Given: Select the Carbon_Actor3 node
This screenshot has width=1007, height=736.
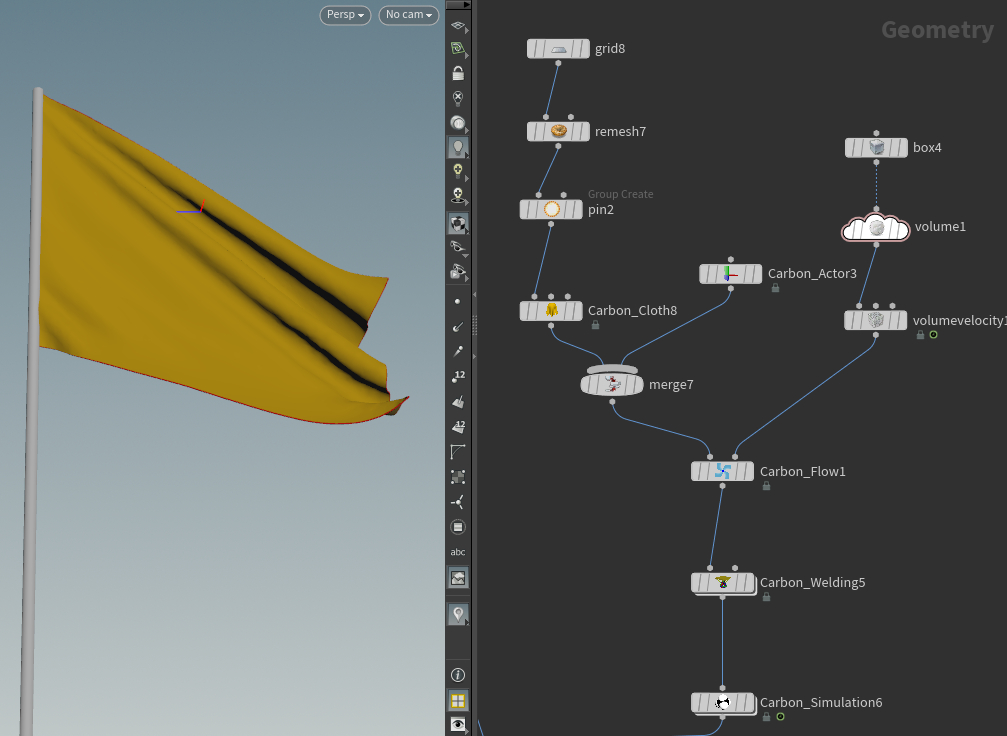Looking at the screenshot, I should coord(730,274).
